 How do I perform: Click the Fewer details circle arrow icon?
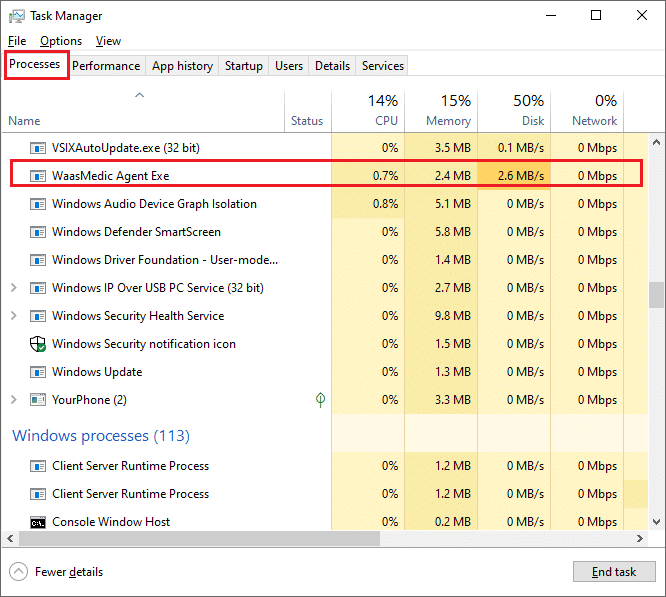pyautogui.click(x=18, y=572)
